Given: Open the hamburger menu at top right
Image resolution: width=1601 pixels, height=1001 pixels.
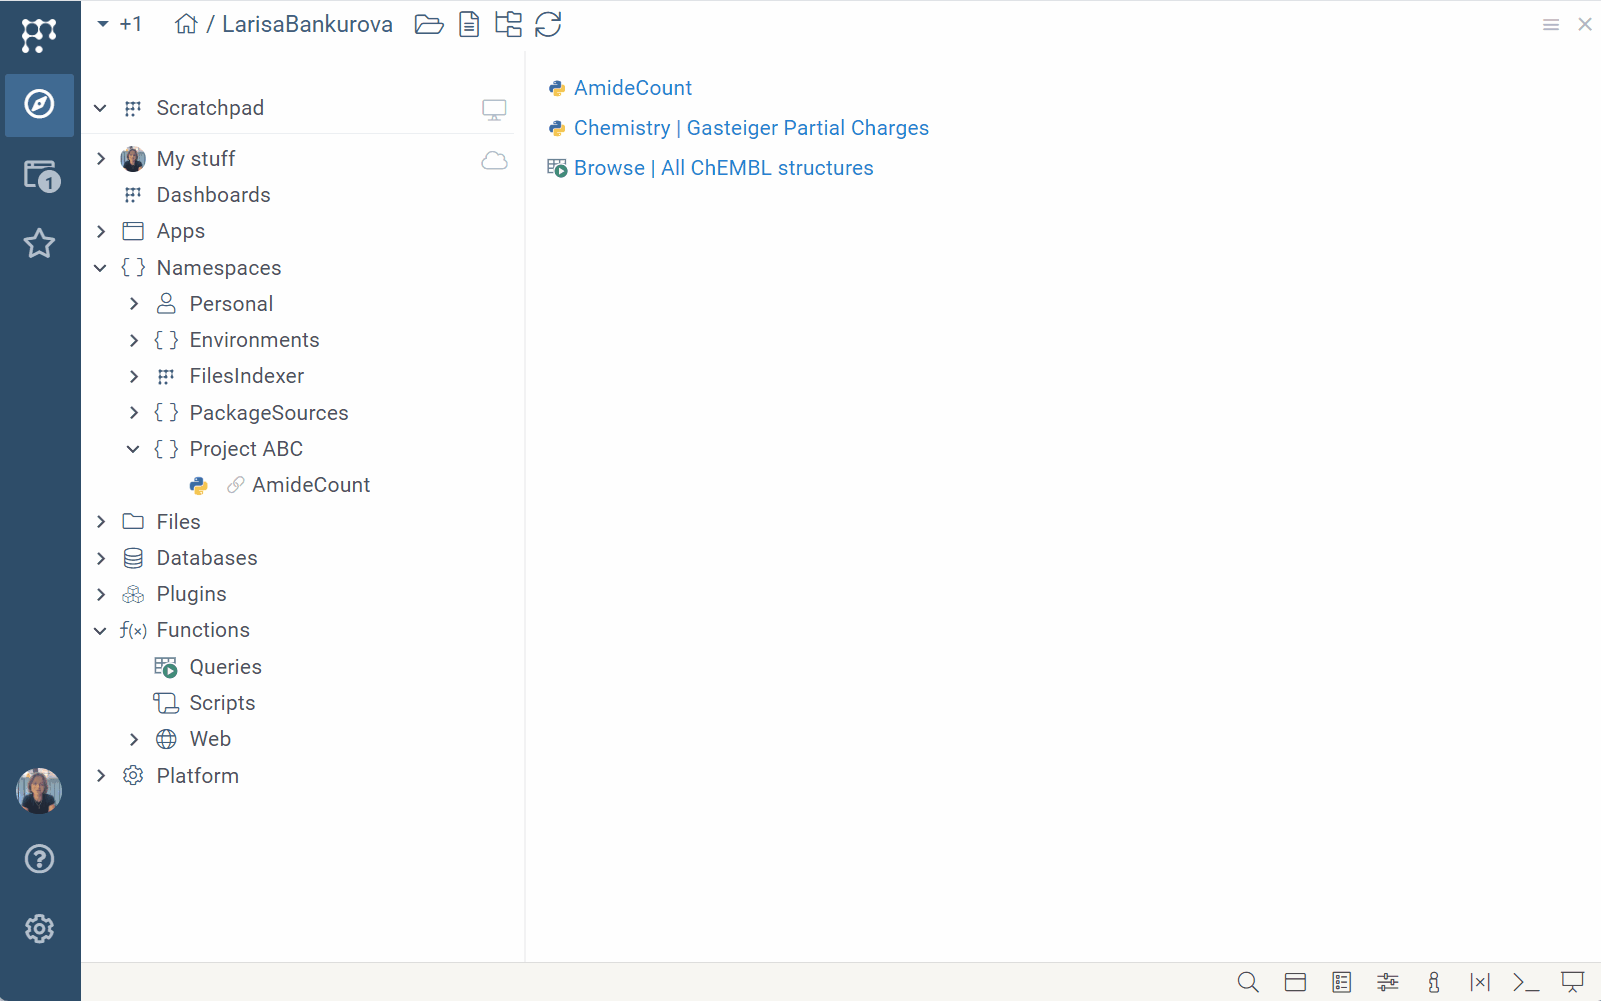Looking at the screenshot, I should 1550,25.
